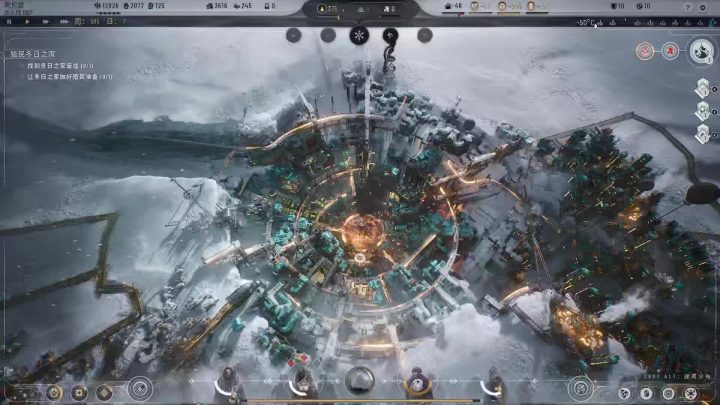Image resolution: width=720 pixels, height=405 pixels.
Task: View the resource stat showing 125
Action: 156,6
